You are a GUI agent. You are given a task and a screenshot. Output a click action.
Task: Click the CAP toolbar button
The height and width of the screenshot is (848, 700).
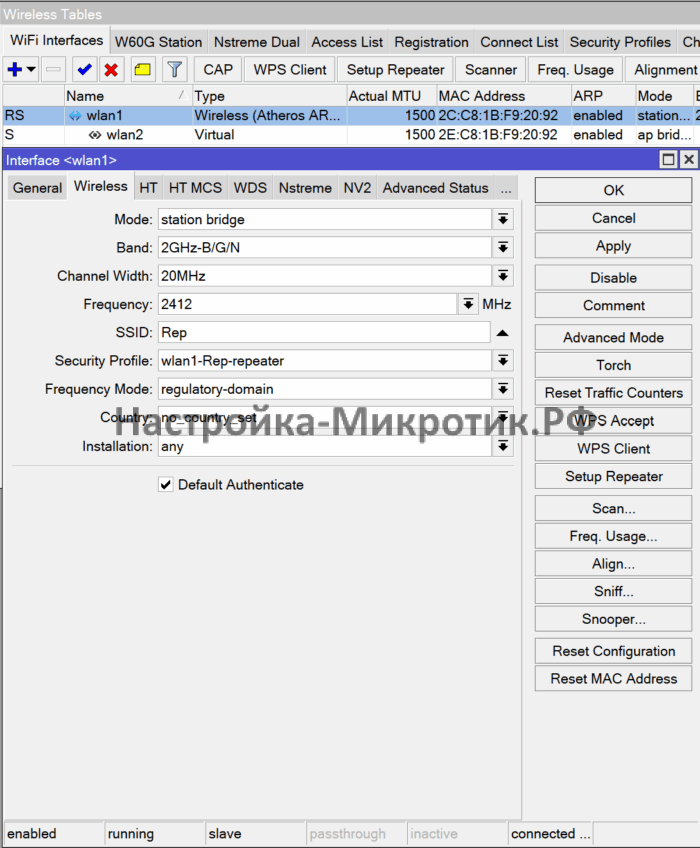coord(218,70)
